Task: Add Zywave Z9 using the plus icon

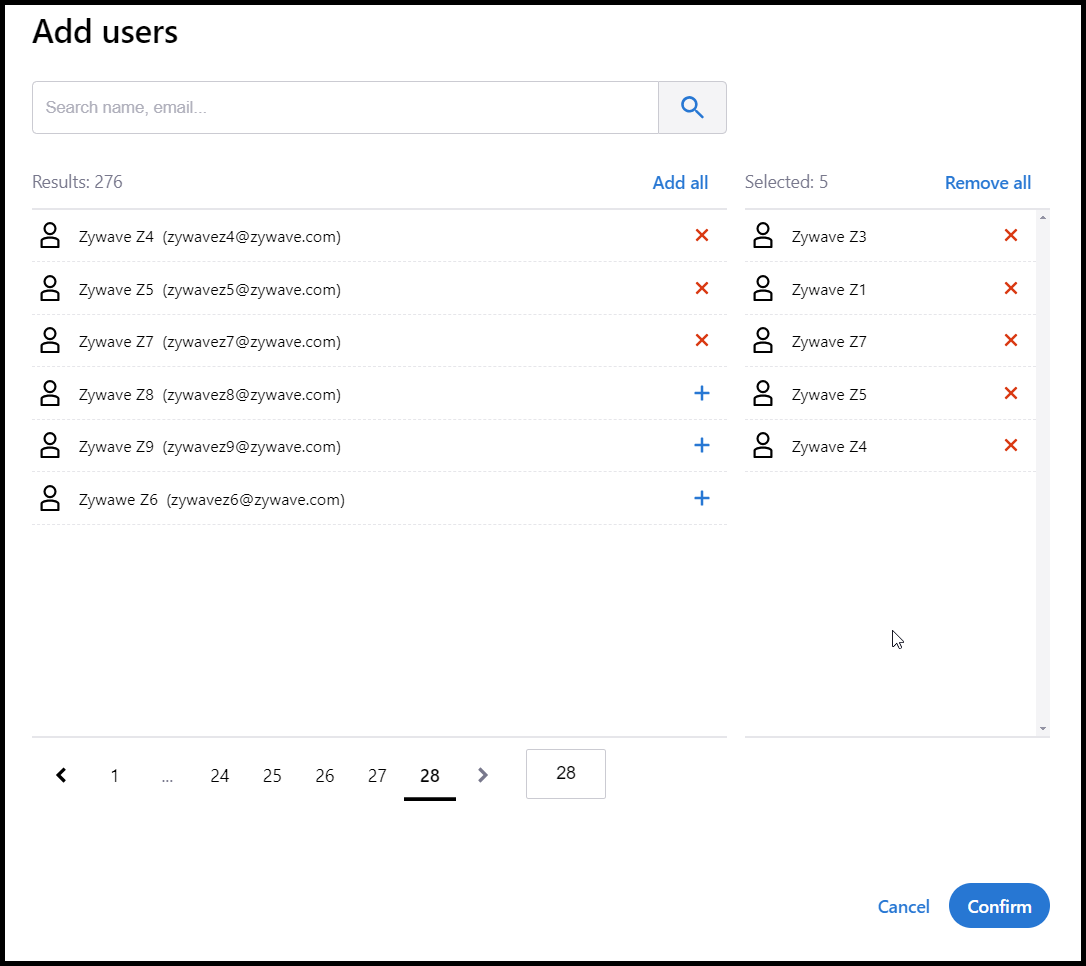Action: pyautogui.click(x=701, y=445)
